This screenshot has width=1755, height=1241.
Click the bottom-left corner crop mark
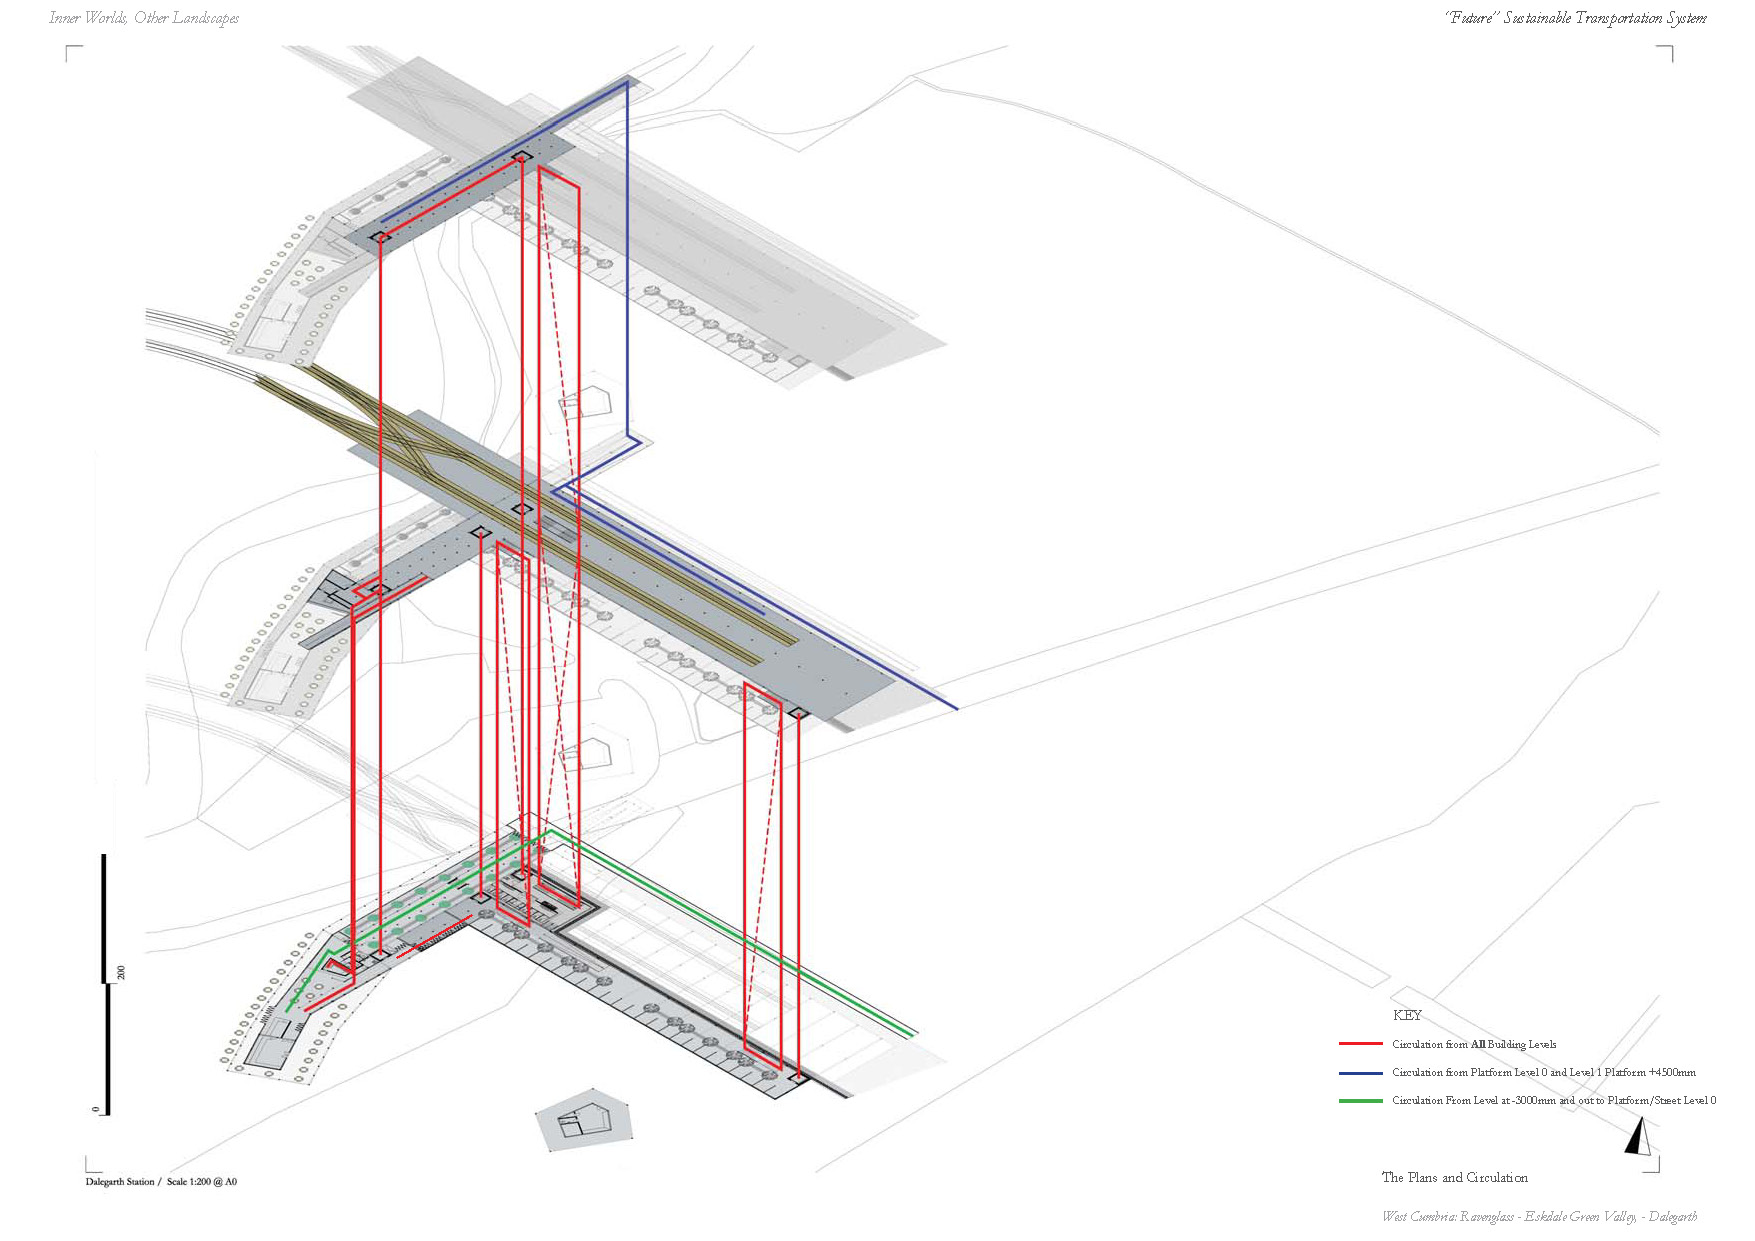[90, 1167]
